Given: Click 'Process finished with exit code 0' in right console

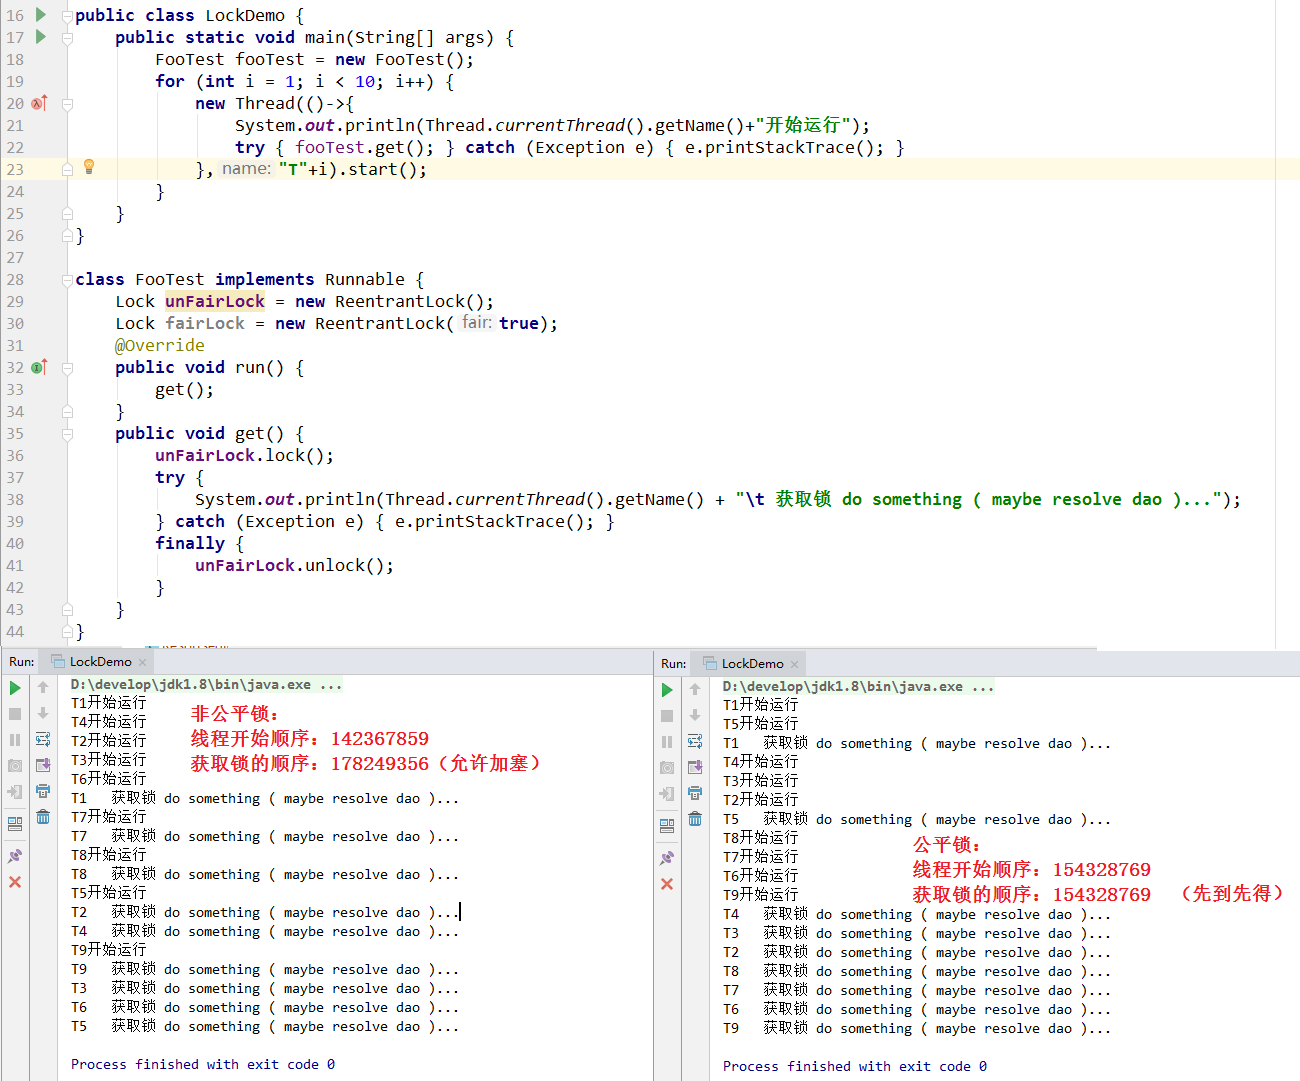Looking at the screenshot, I should (x=855, y=1067).
